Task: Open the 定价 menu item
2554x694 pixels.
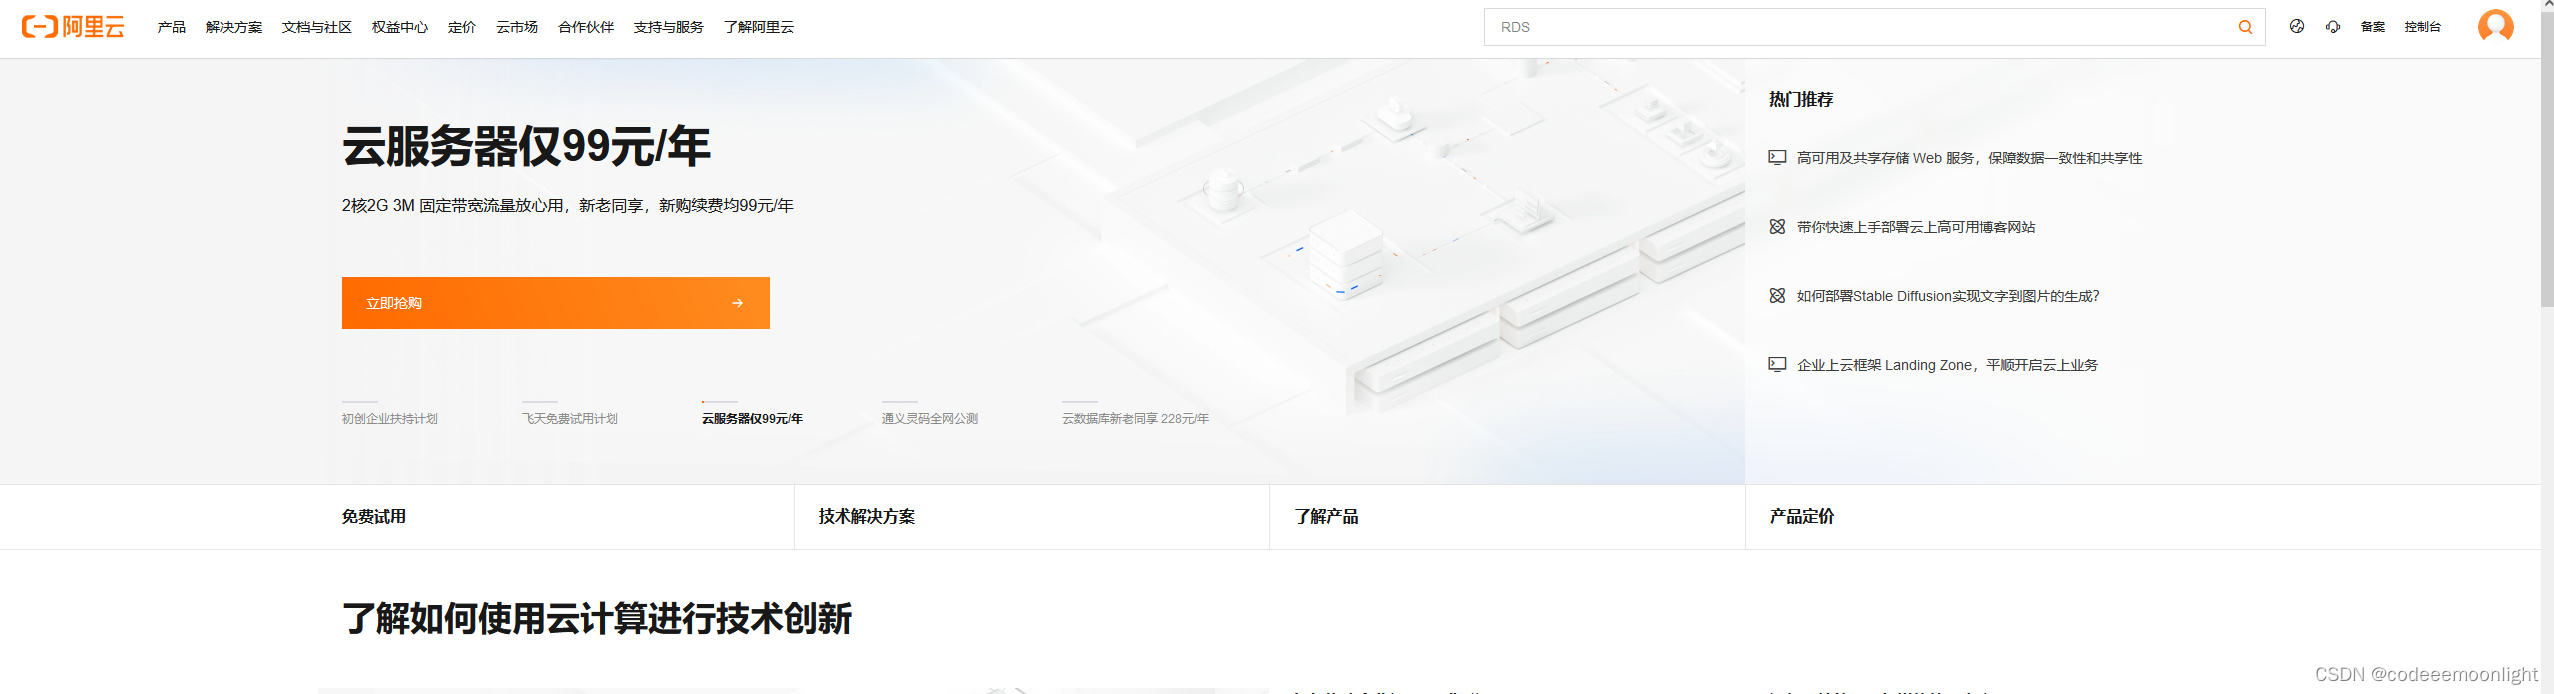Action: coord(462,27)
